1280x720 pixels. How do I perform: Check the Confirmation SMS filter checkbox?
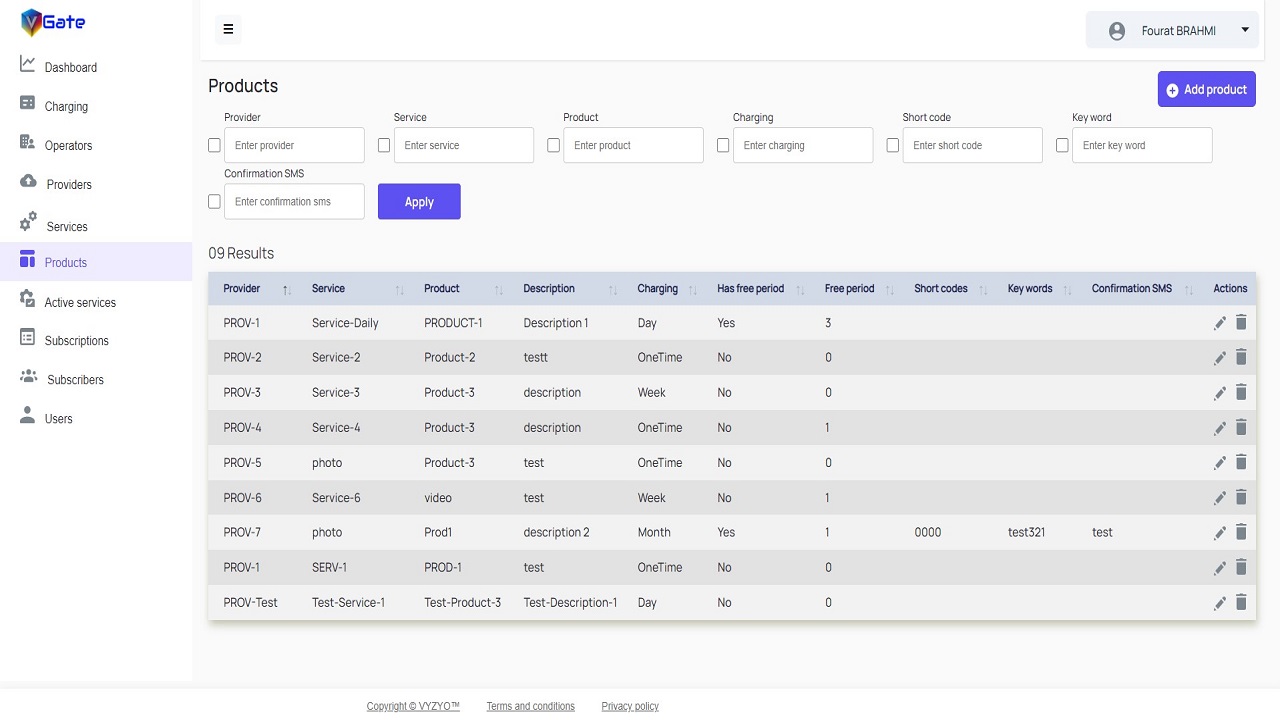[x=214, y=201]
